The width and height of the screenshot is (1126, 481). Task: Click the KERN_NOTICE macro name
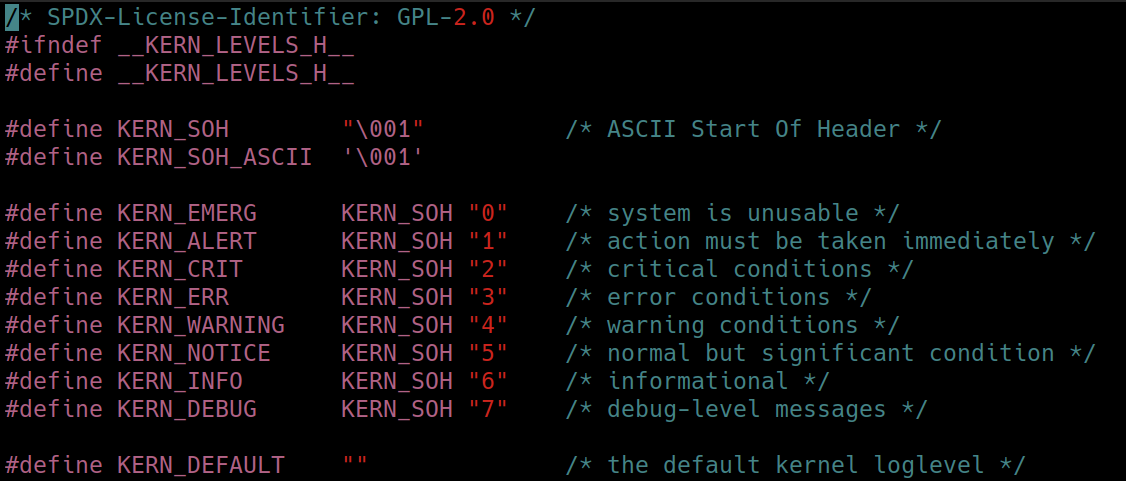(x=193, y=354)
